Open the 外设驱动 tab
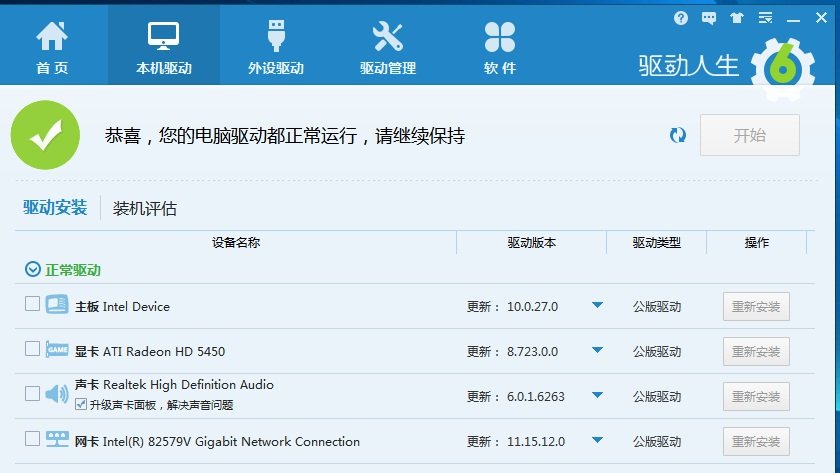The image size is (840, 473). tap(276, 47)
